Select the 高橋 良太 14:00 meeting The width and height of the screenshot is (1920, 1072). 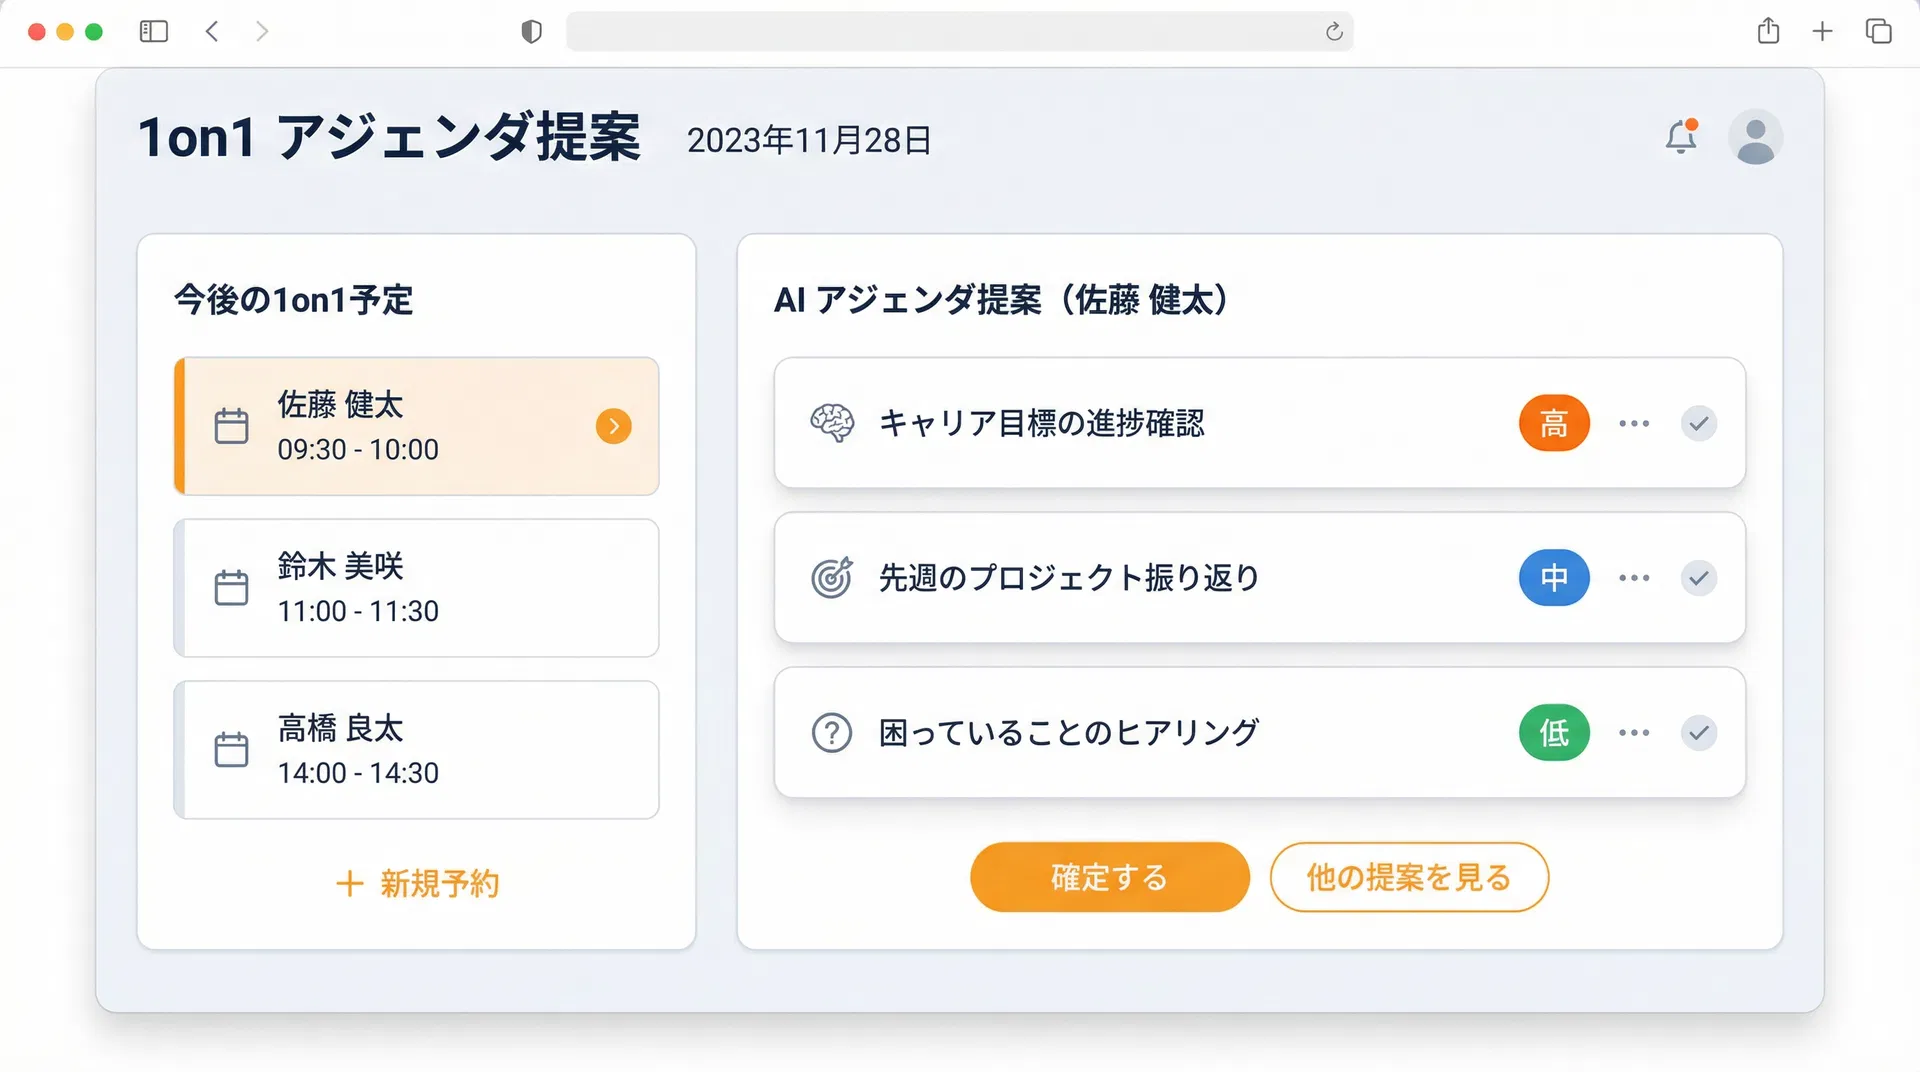point(417,750)
